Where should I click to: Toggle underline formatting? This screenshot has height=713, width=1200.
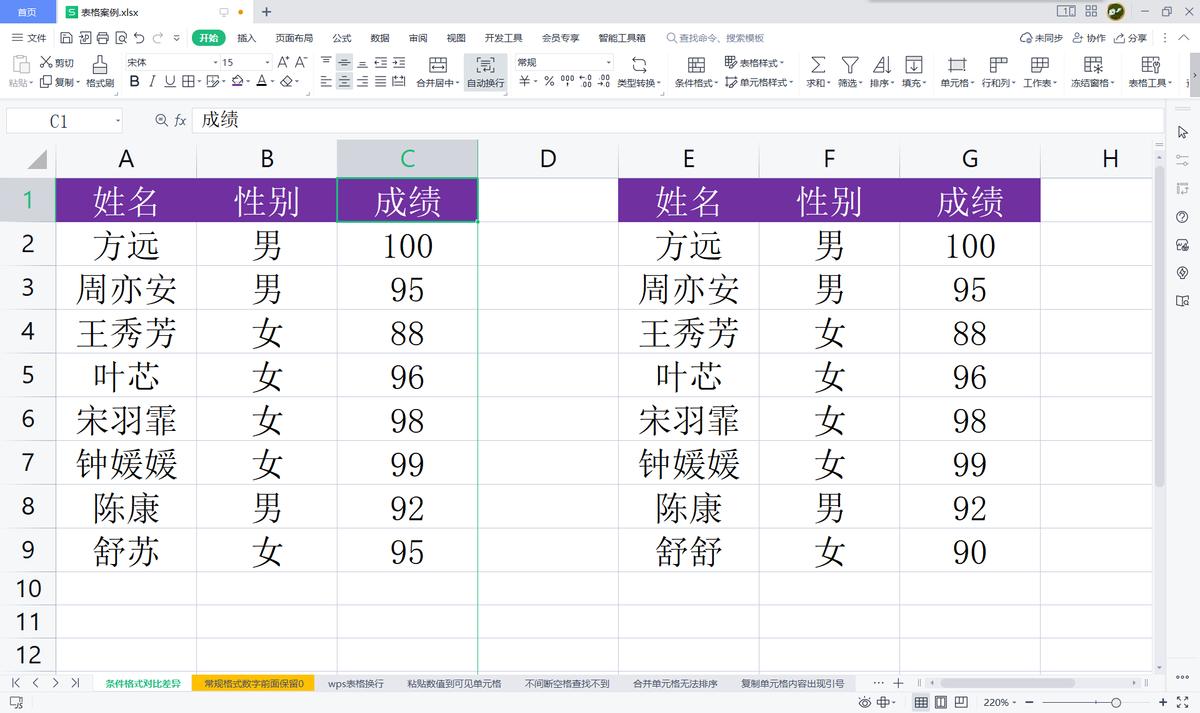pos(168,80)
